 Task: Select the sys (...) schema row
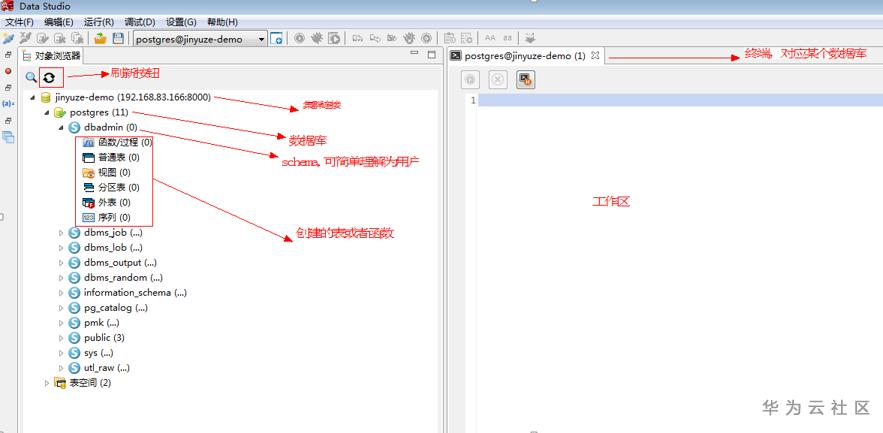(99, 353)
